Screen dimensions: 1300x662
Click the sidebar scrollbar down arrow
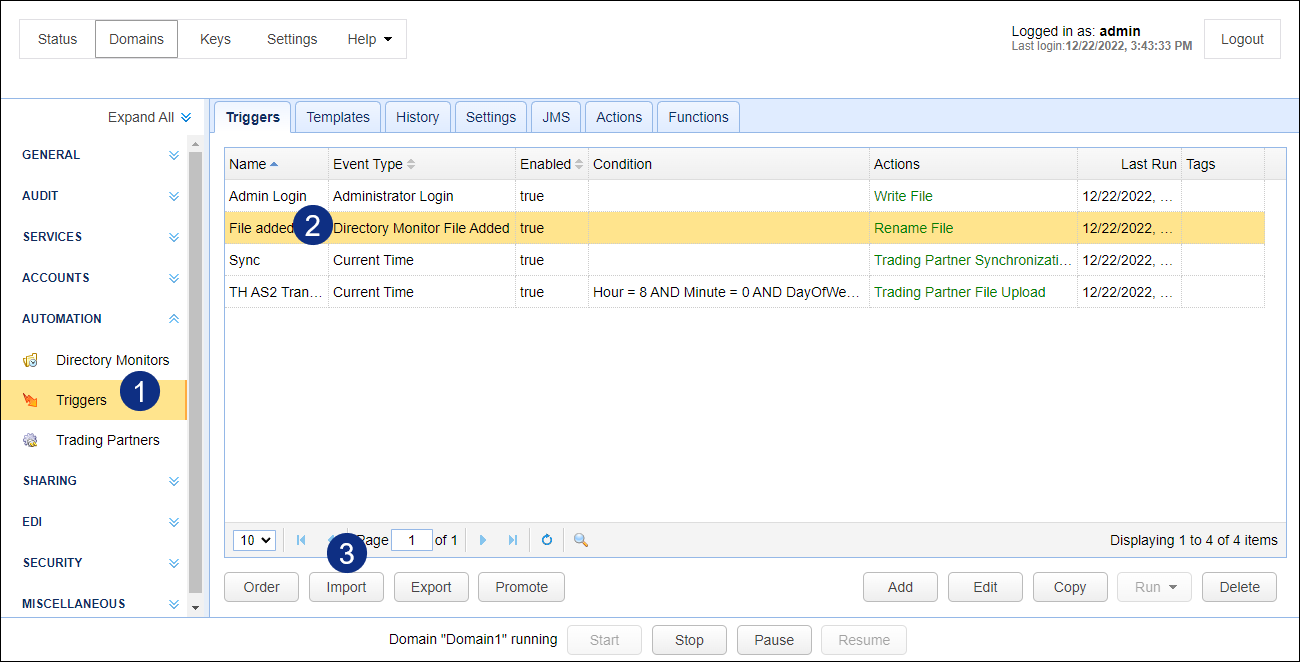coord(195,607)
